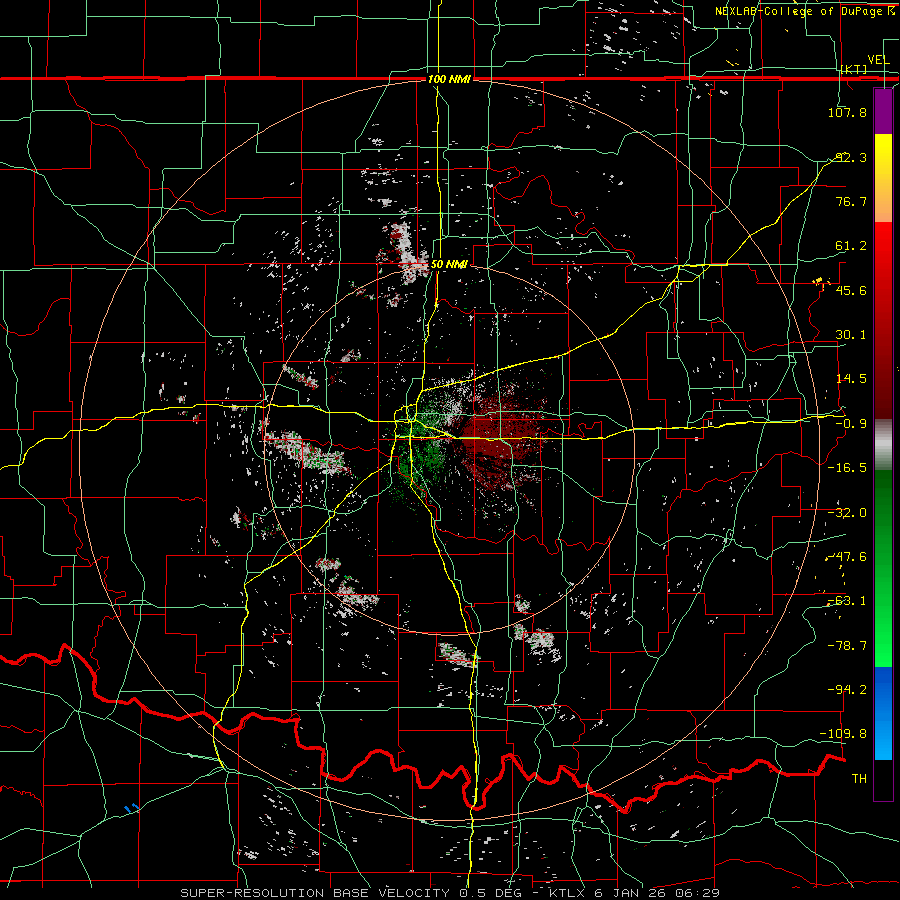Pick the bright red segment of the color bar
Screen dimensions: 900x900
883,321
